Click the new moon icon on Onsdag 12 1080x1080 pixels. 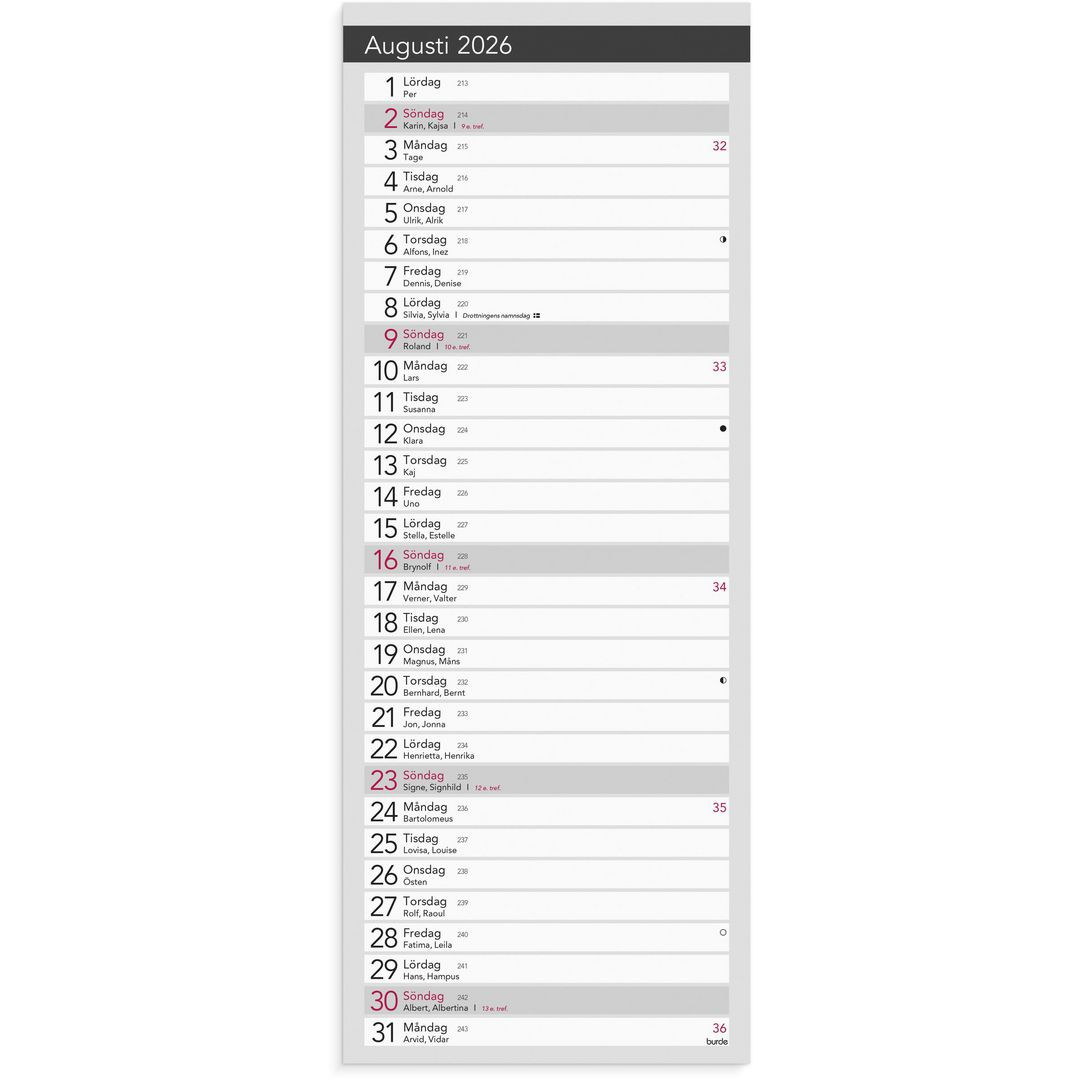pyautogui.click(x=723, y=428)
